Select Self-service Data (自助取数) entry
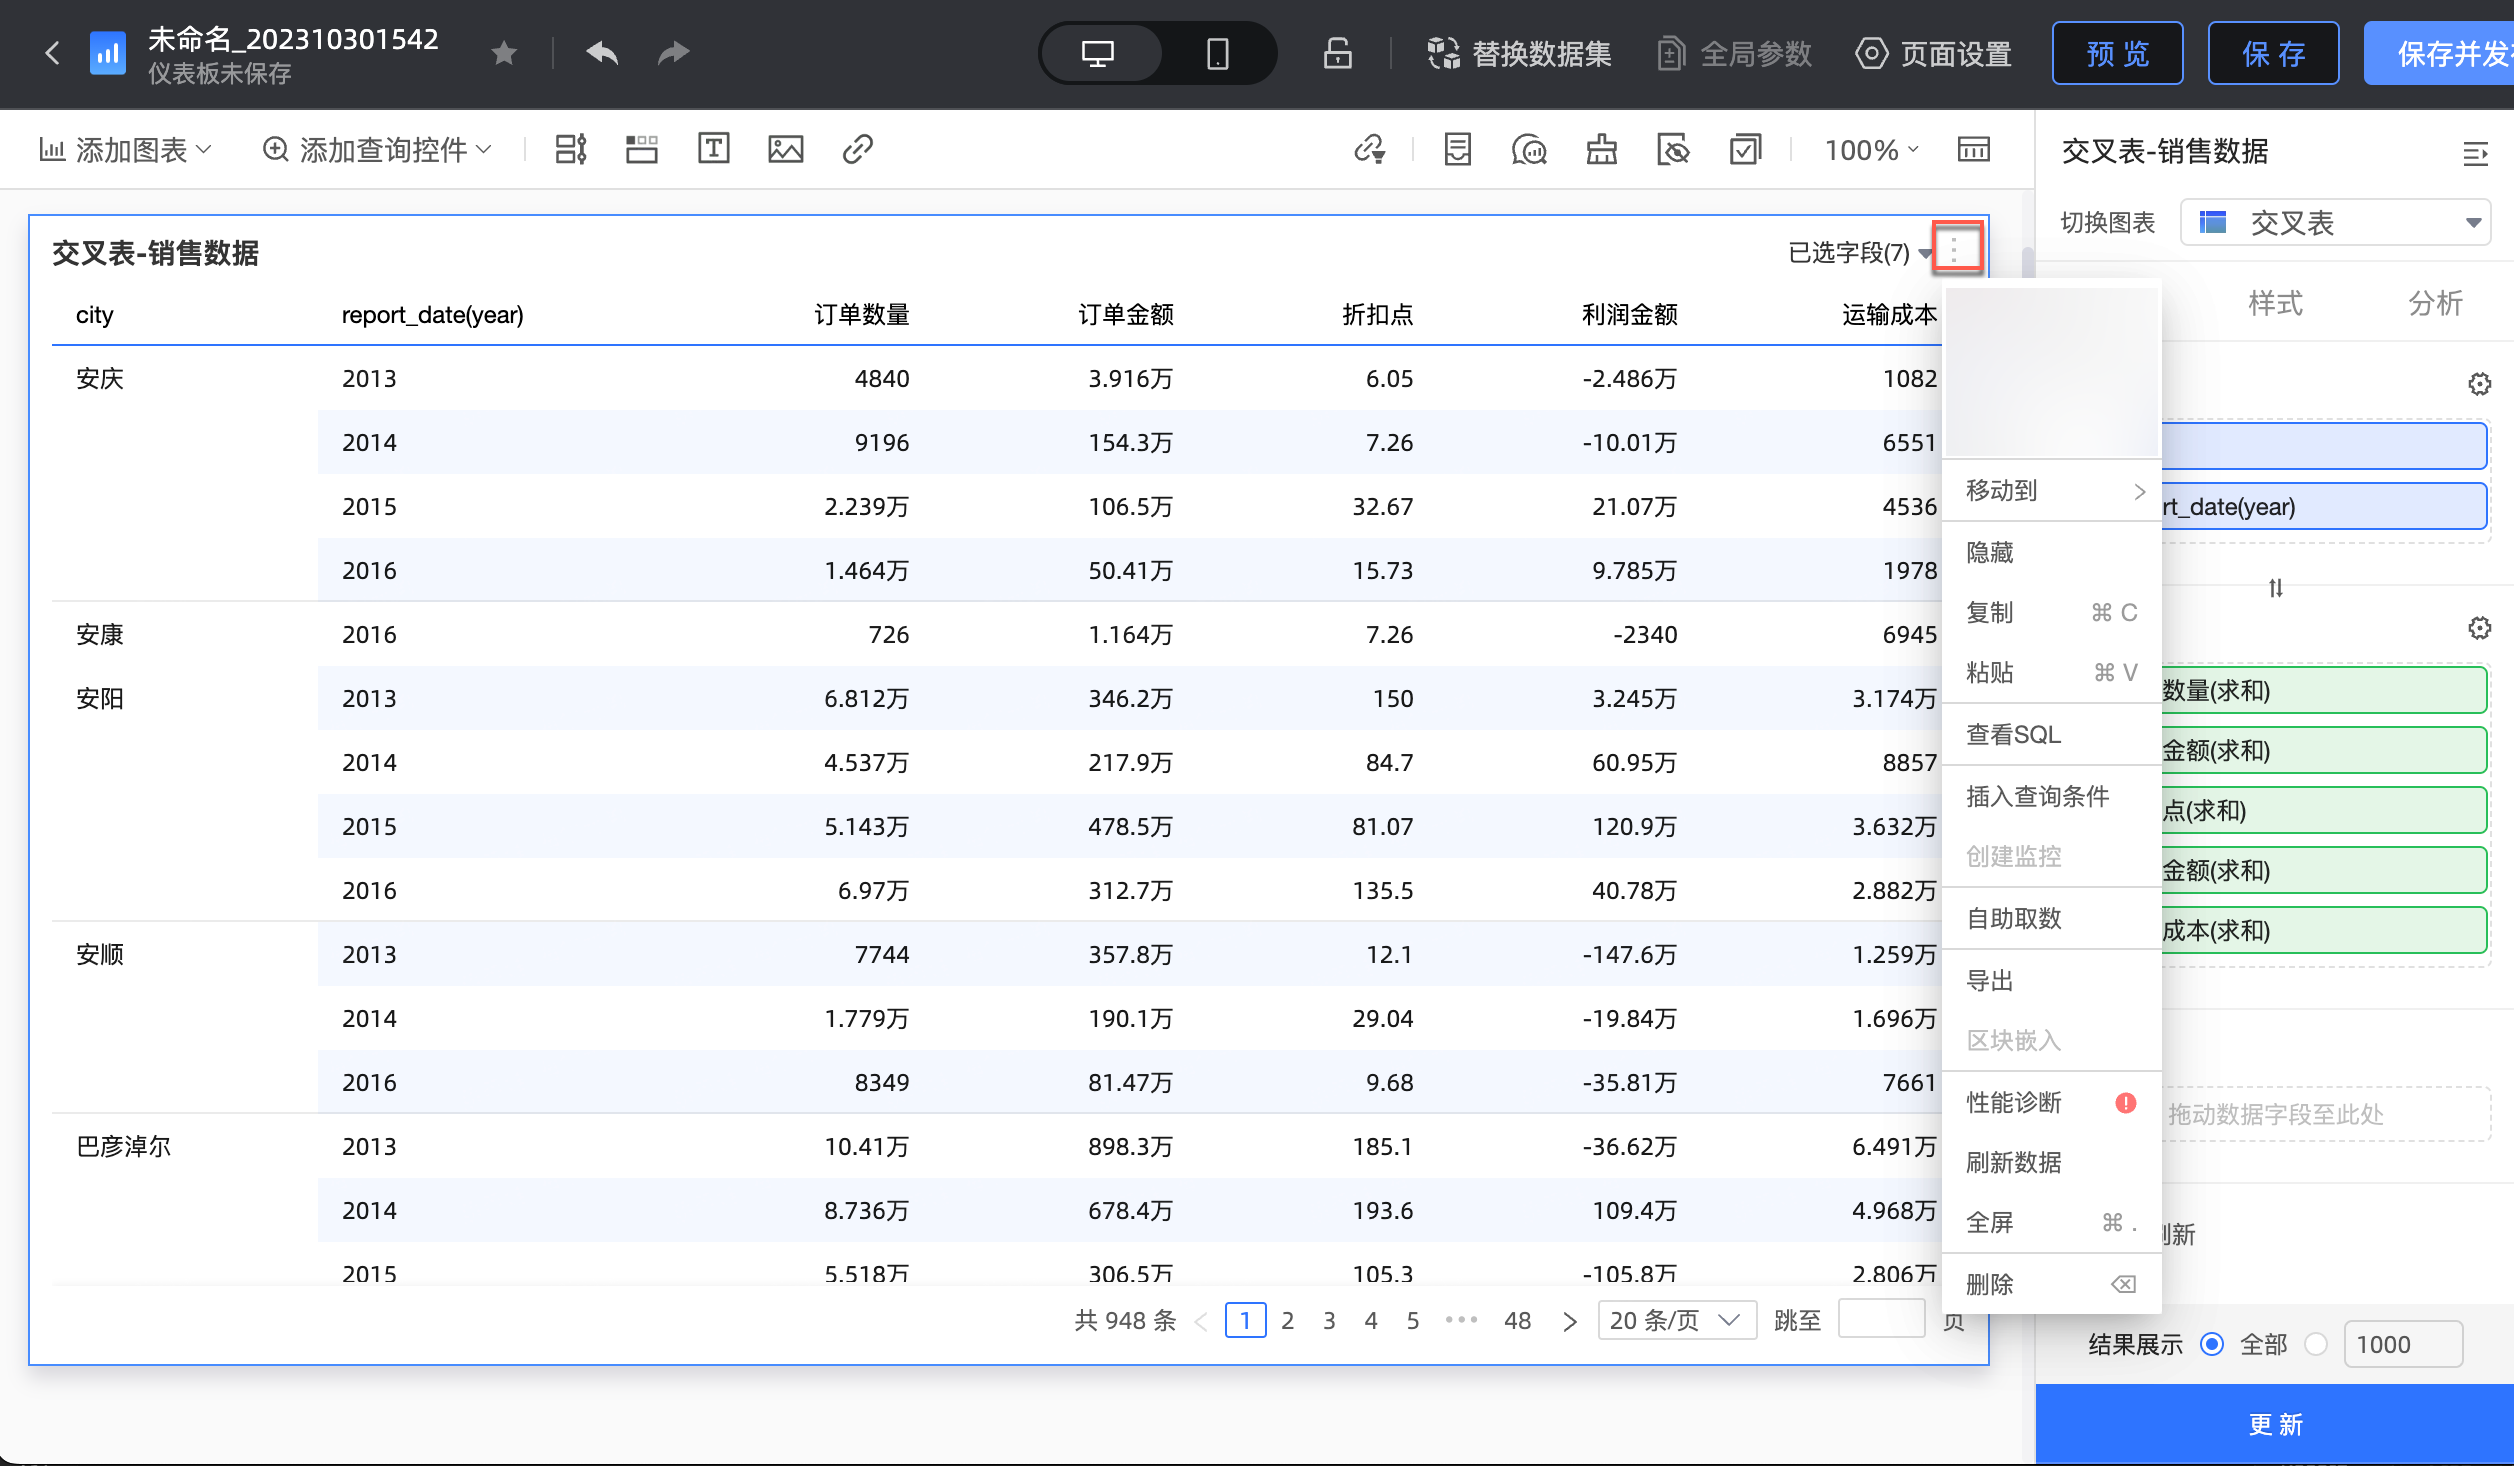Screen dimensions: 2514x1466 (2052, 919)
